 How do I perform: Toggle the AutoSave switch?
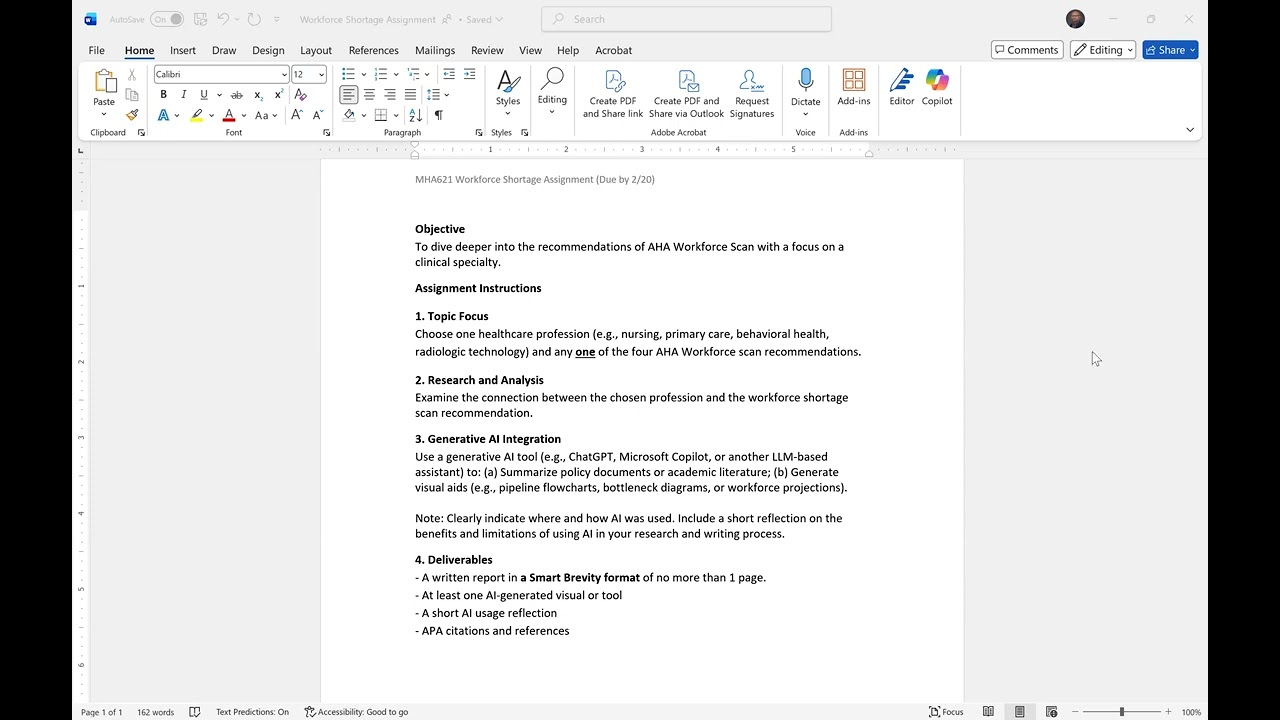[167, 19]
